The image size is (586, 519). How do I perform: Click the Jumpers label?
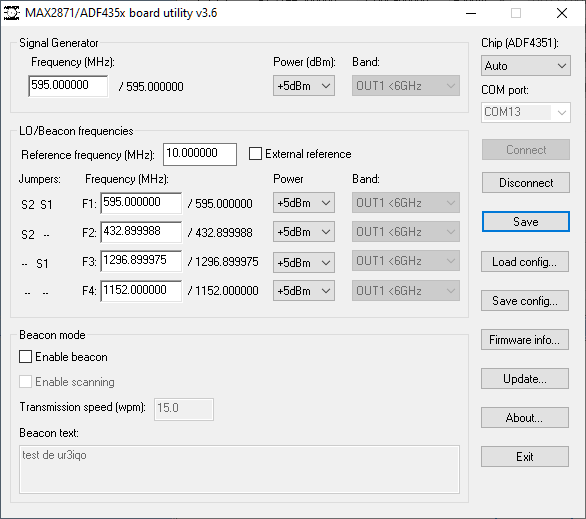pyautogui.click(x=40, y=179)
